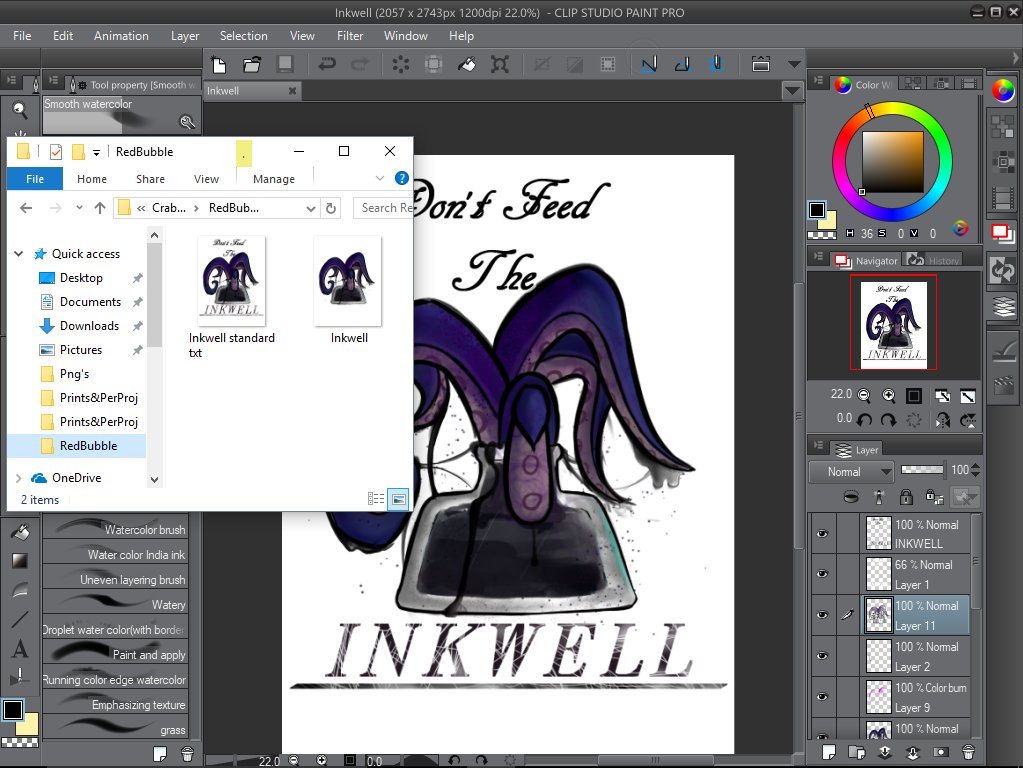Screen dimensions: 1023x768
Task: Toggle Clip to Layer Below icon
Action: (x=851, y=497)
